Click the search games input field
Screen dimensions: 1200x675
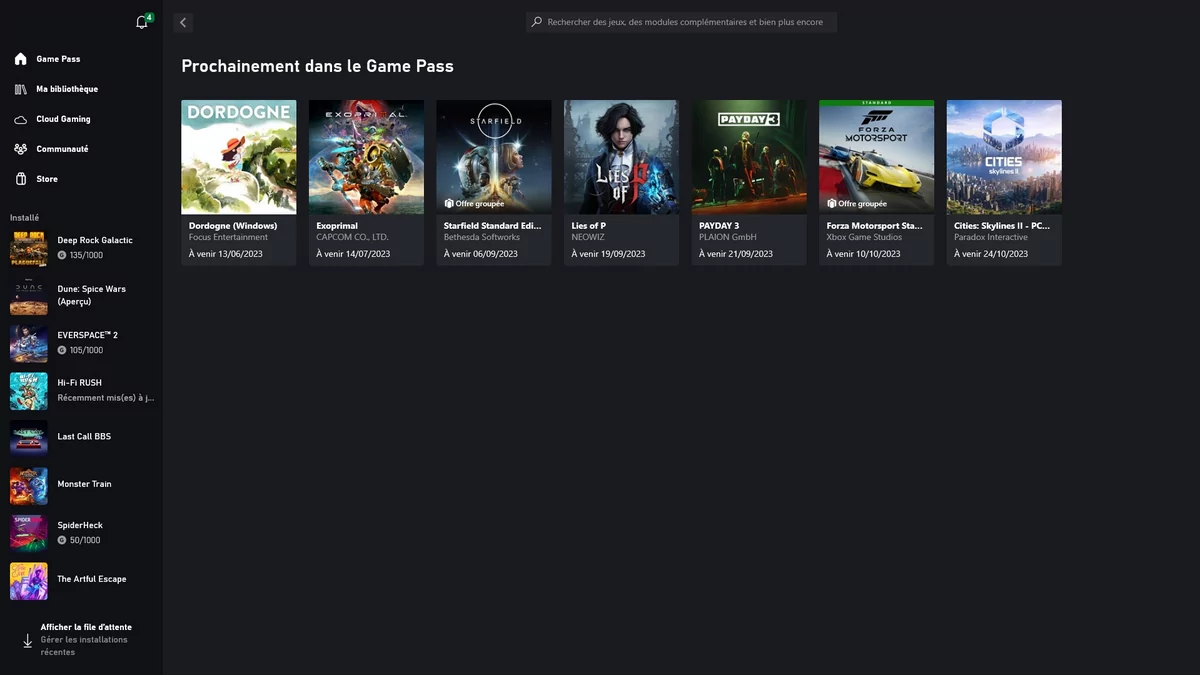point(682,22)
